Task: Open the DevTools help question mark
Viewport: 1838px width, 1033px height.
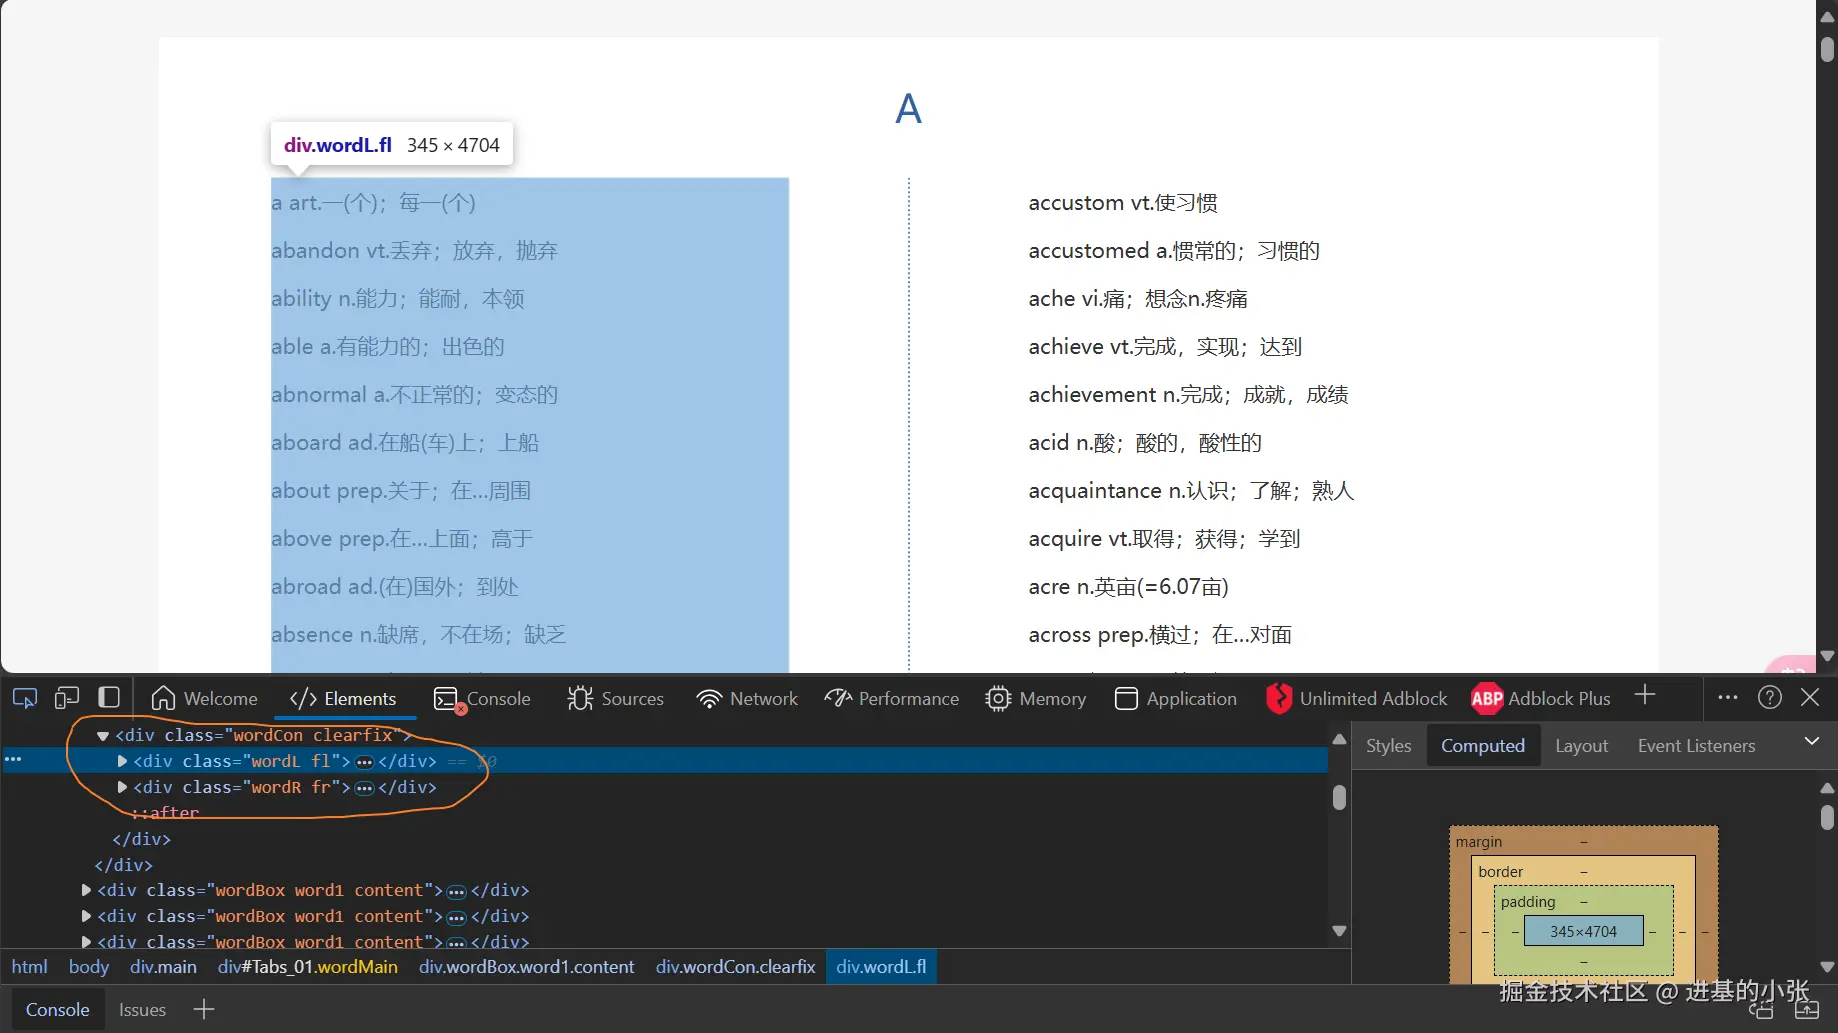Action: click(1770, 698)
